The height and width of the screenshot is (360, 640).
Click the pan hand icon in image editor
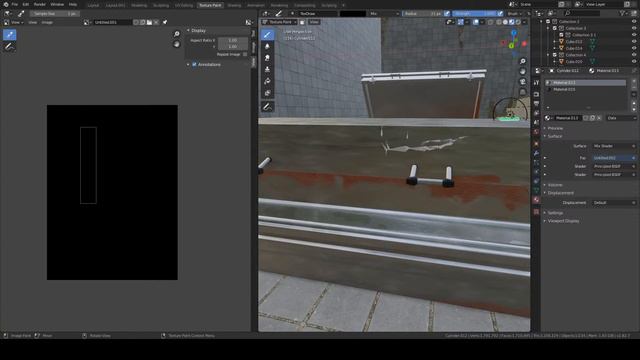[177, 44]
